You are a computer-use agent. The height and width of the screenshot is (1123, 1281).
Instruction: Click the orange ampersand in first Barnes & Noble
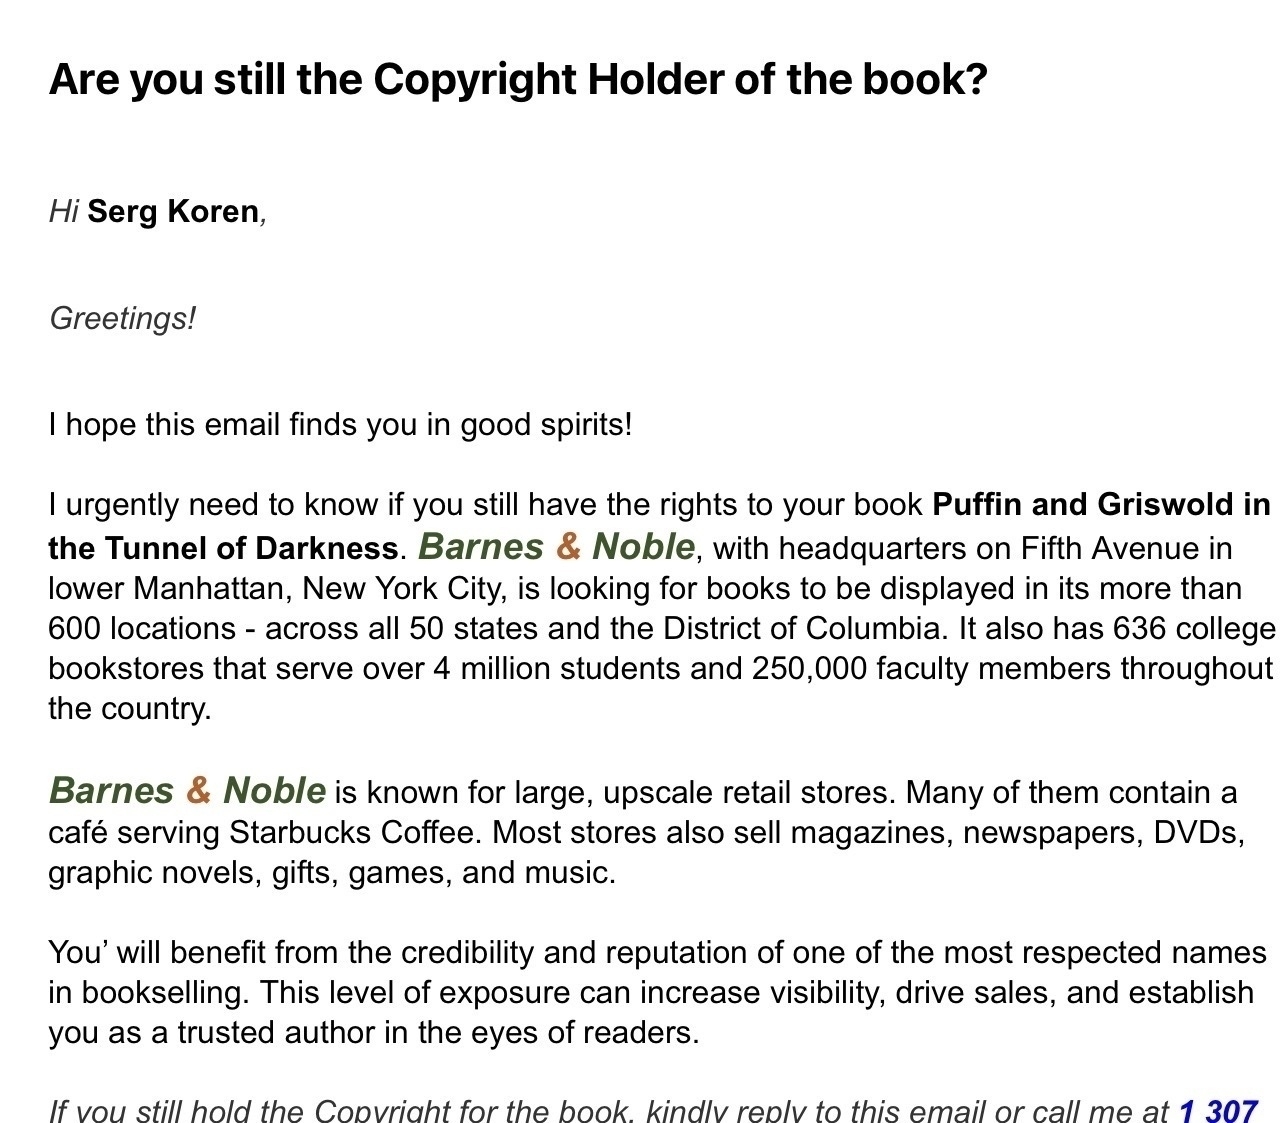click(568, 546)
